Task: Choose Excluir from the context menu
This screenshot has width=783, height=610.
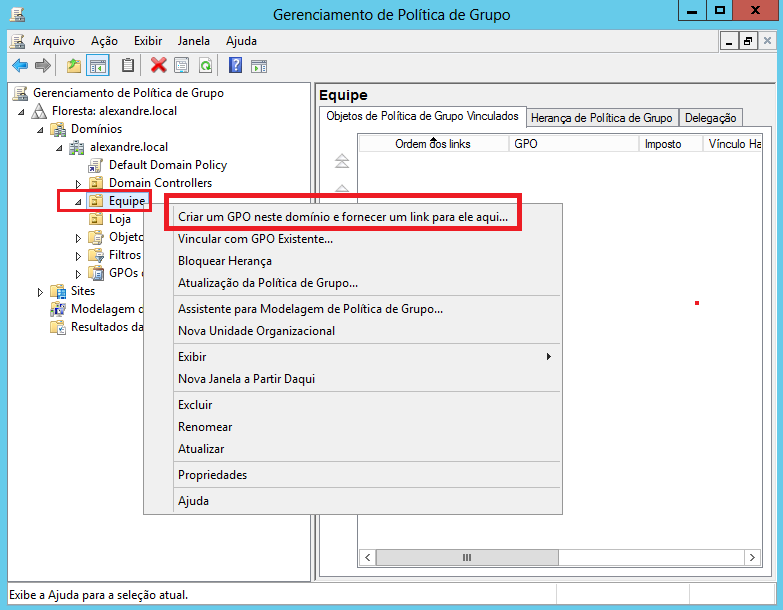Action: 367,405
